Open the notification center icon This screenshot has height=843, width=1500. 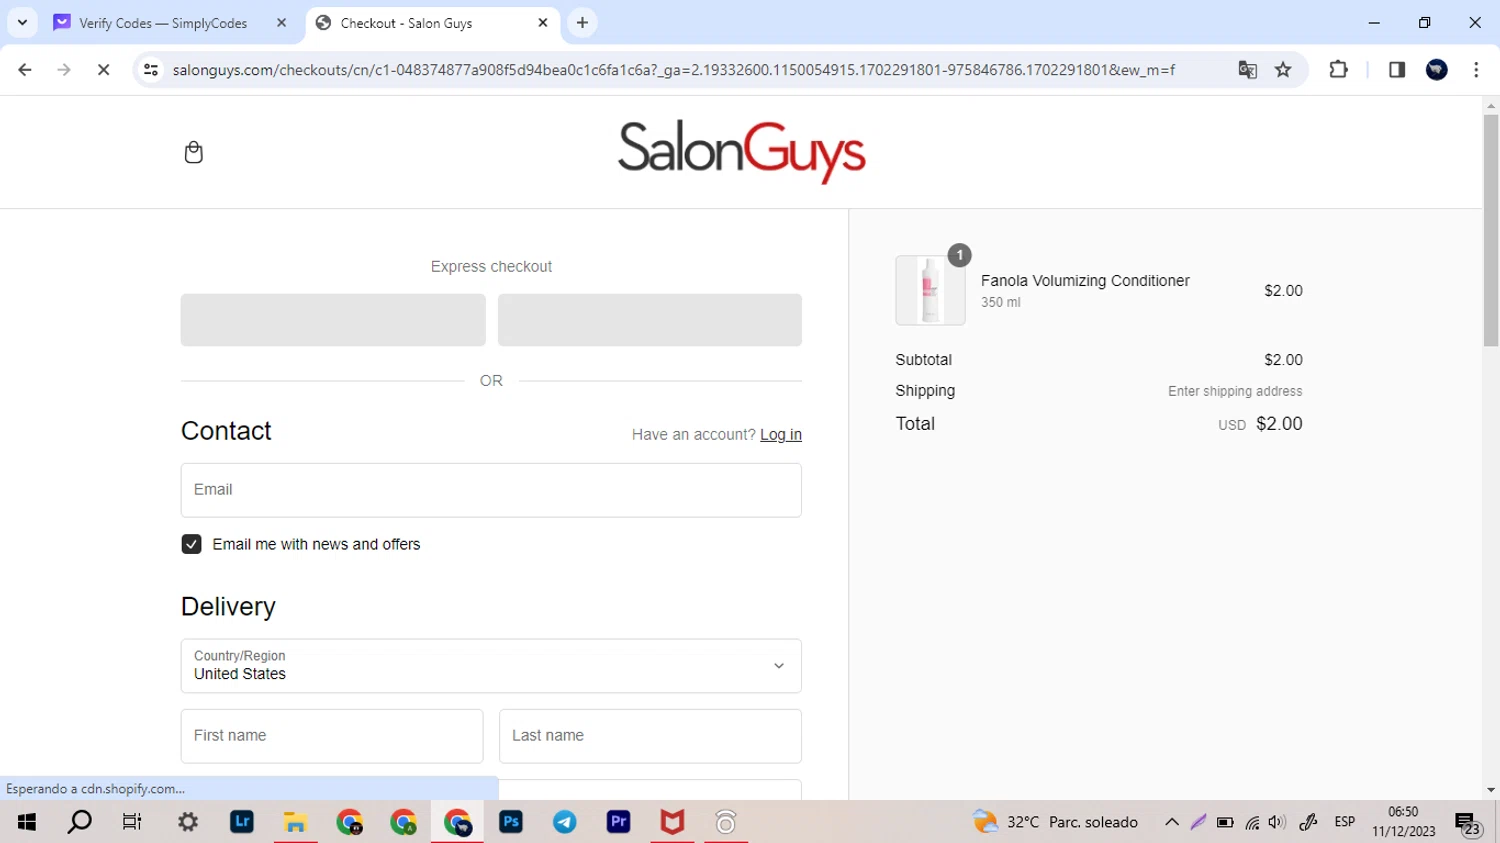pyautogui.click(x=1468, y=824)
